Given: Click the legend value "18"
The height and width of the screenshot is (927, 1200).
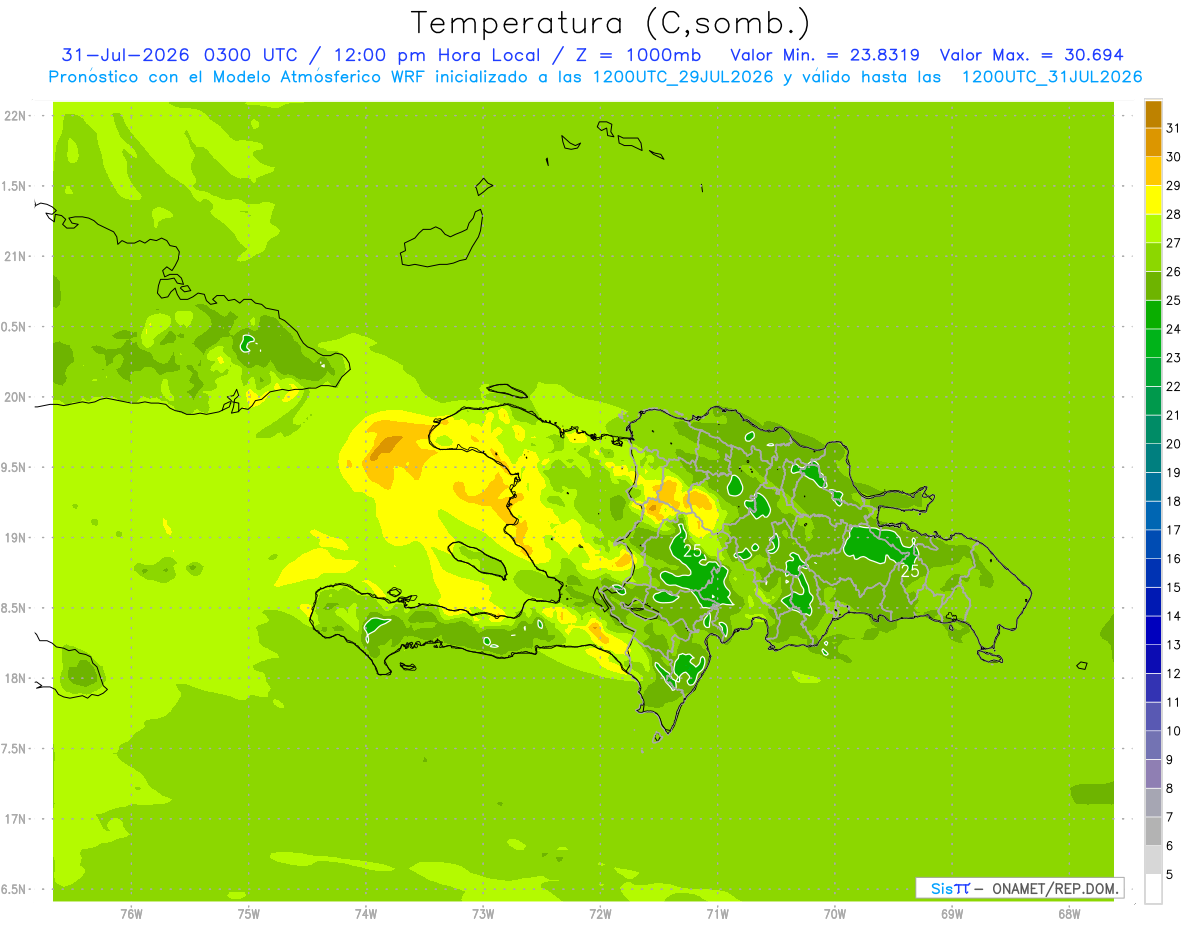Looking at the screenshot, I should (1173, 501).
